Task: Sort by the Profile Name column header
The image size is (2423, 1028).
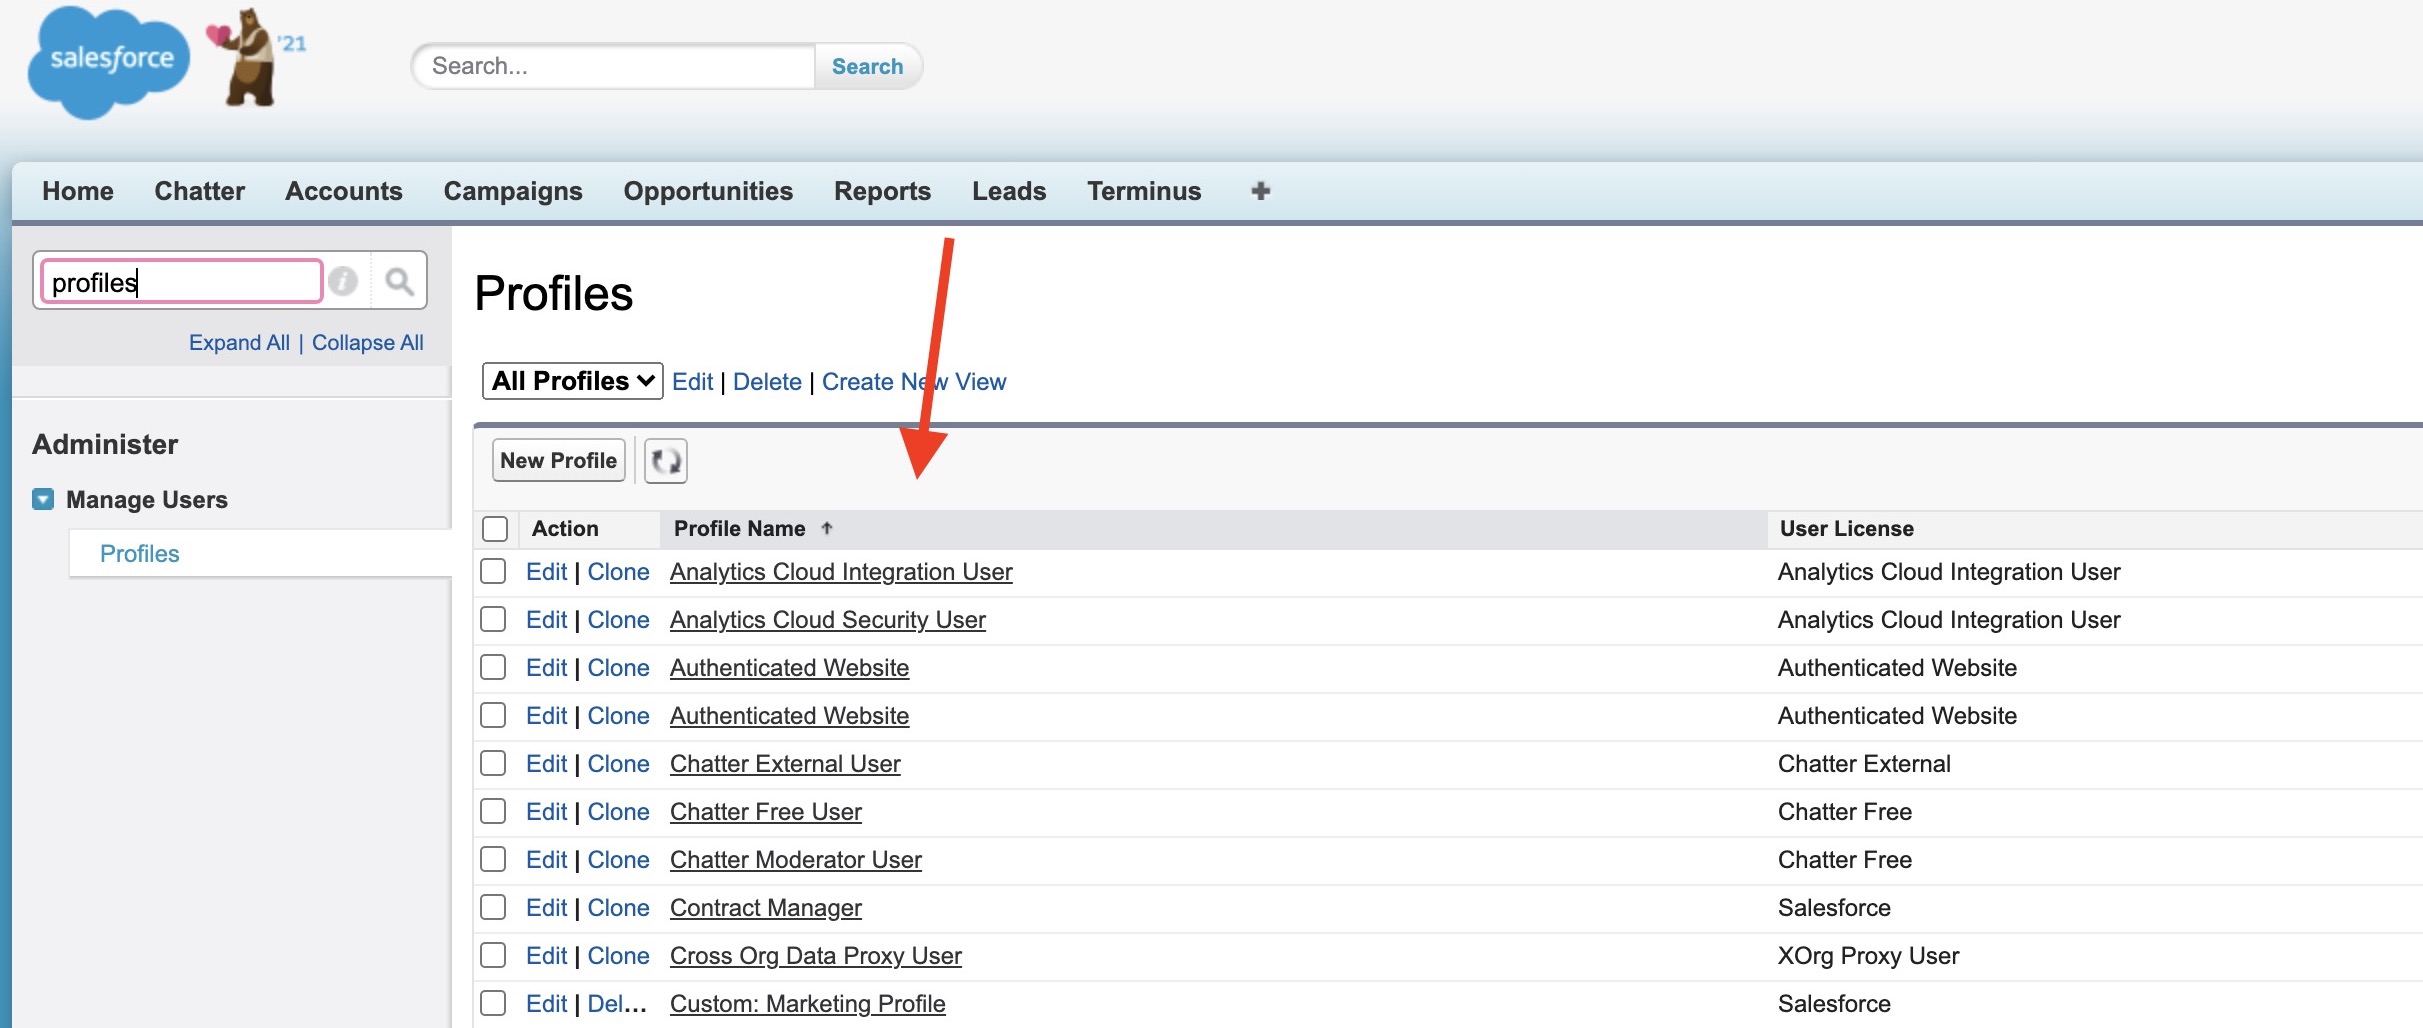Action: click(x=740, y=529)
